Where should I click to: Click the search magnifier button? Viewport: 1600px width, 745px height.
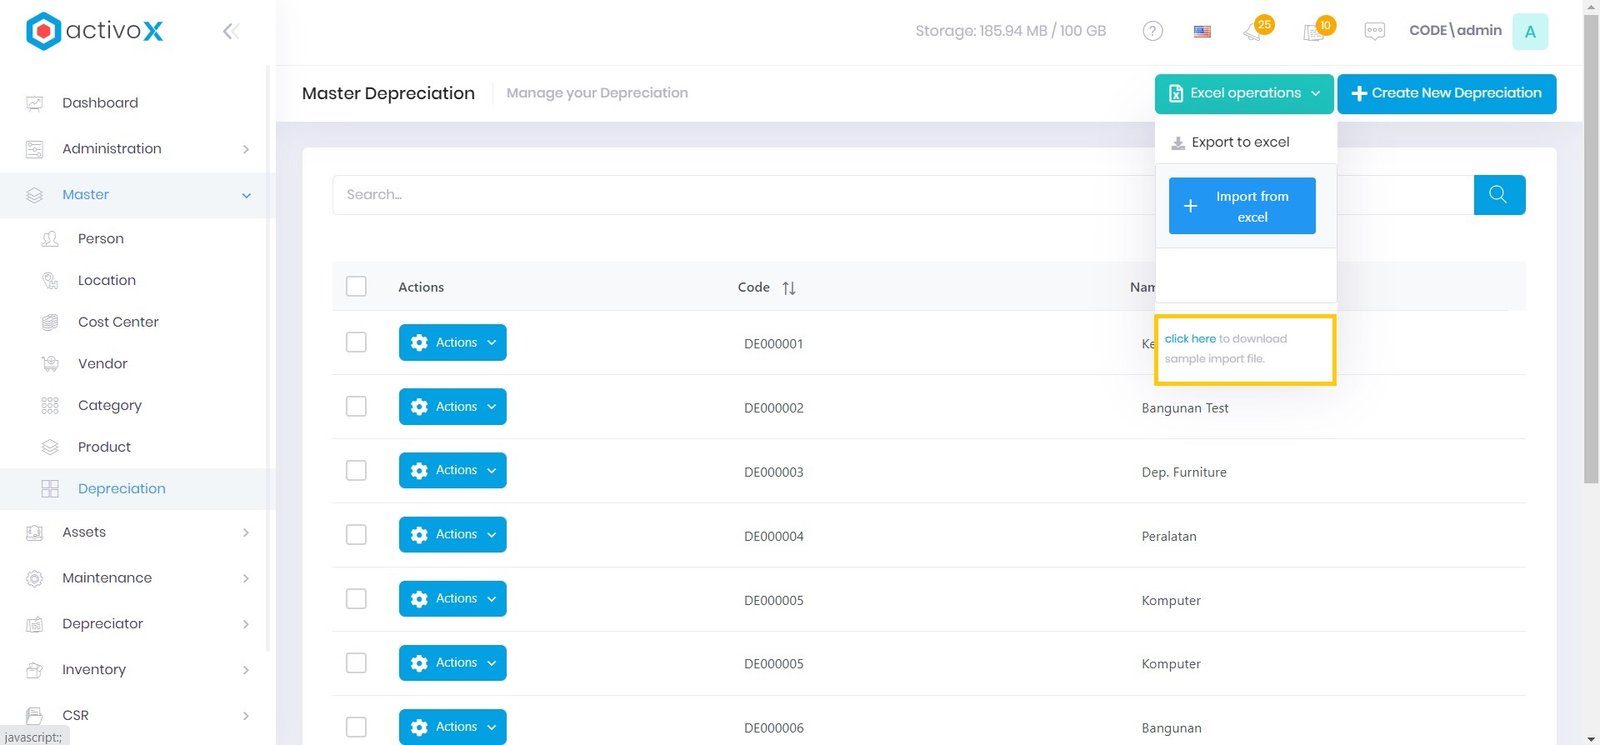point(1498,195)
